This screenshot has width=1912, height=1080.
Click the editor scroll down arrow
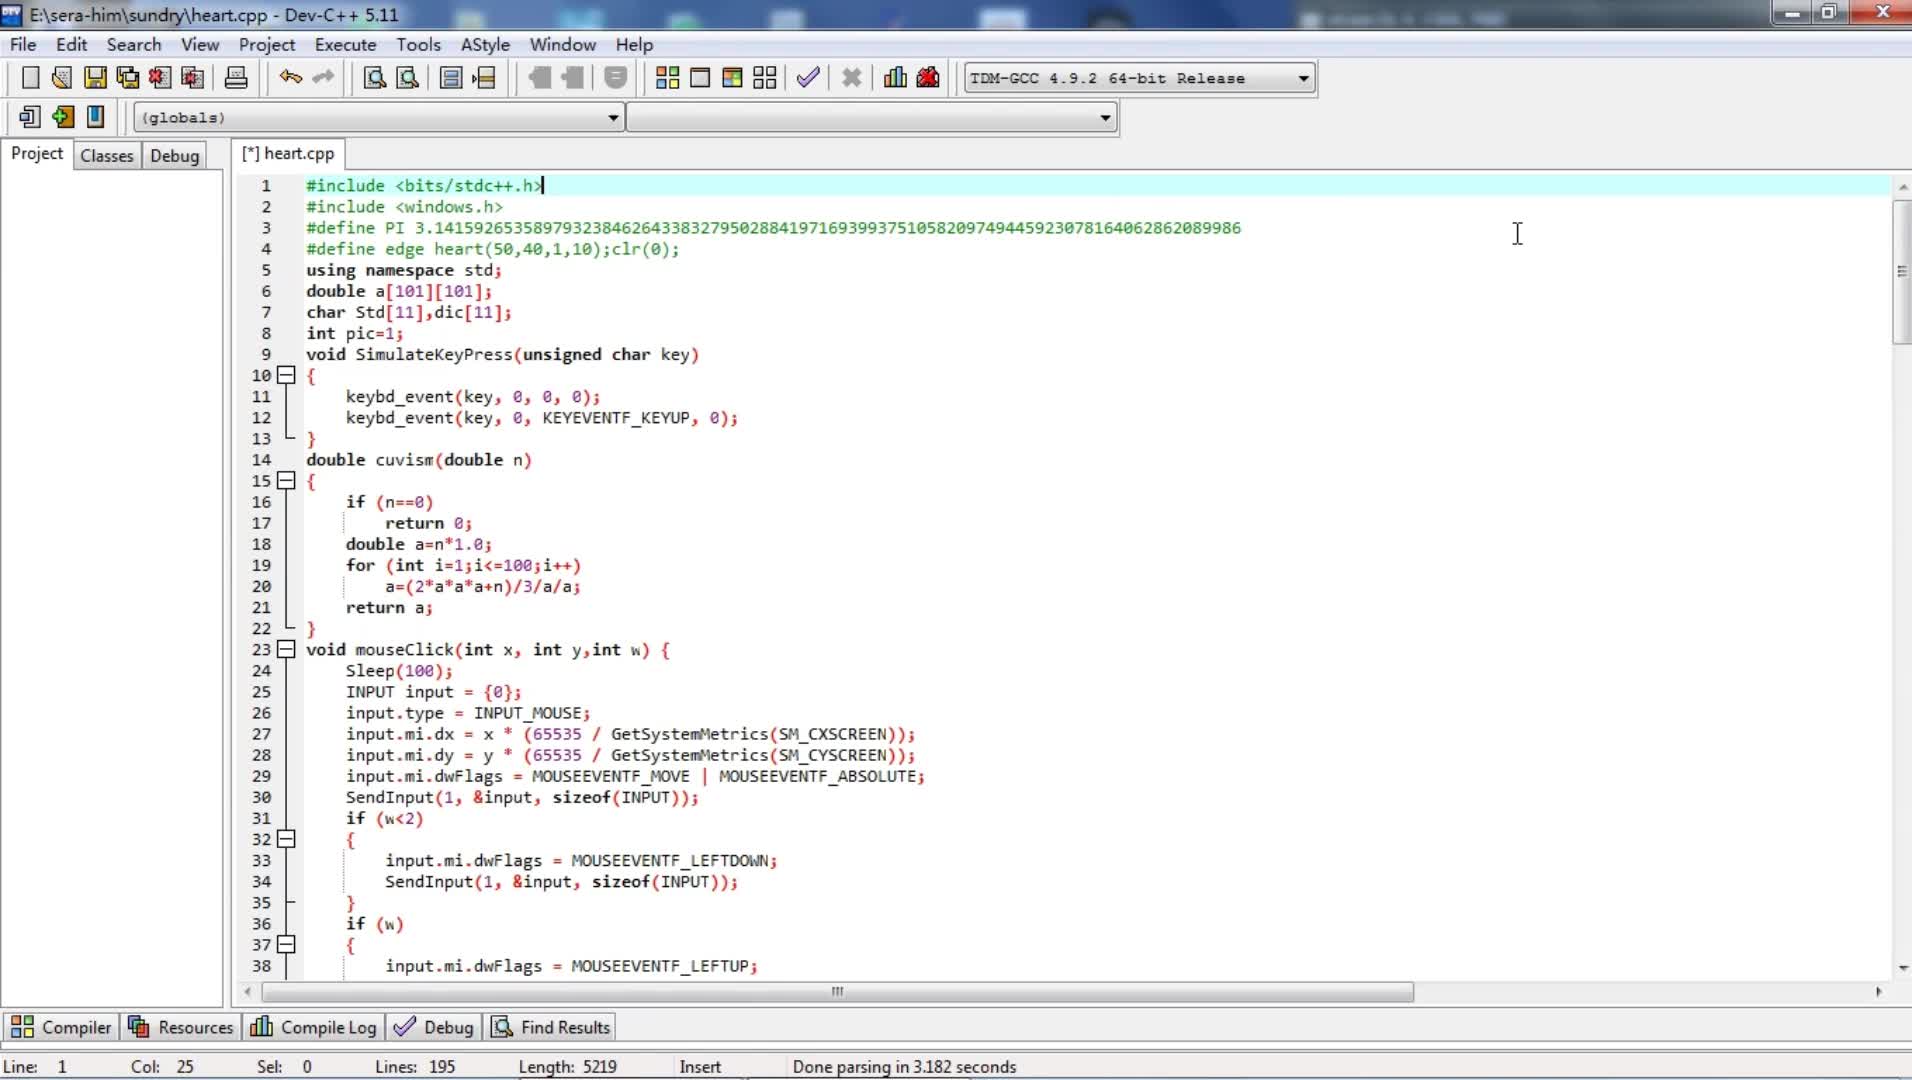(x=1902, y=968)
